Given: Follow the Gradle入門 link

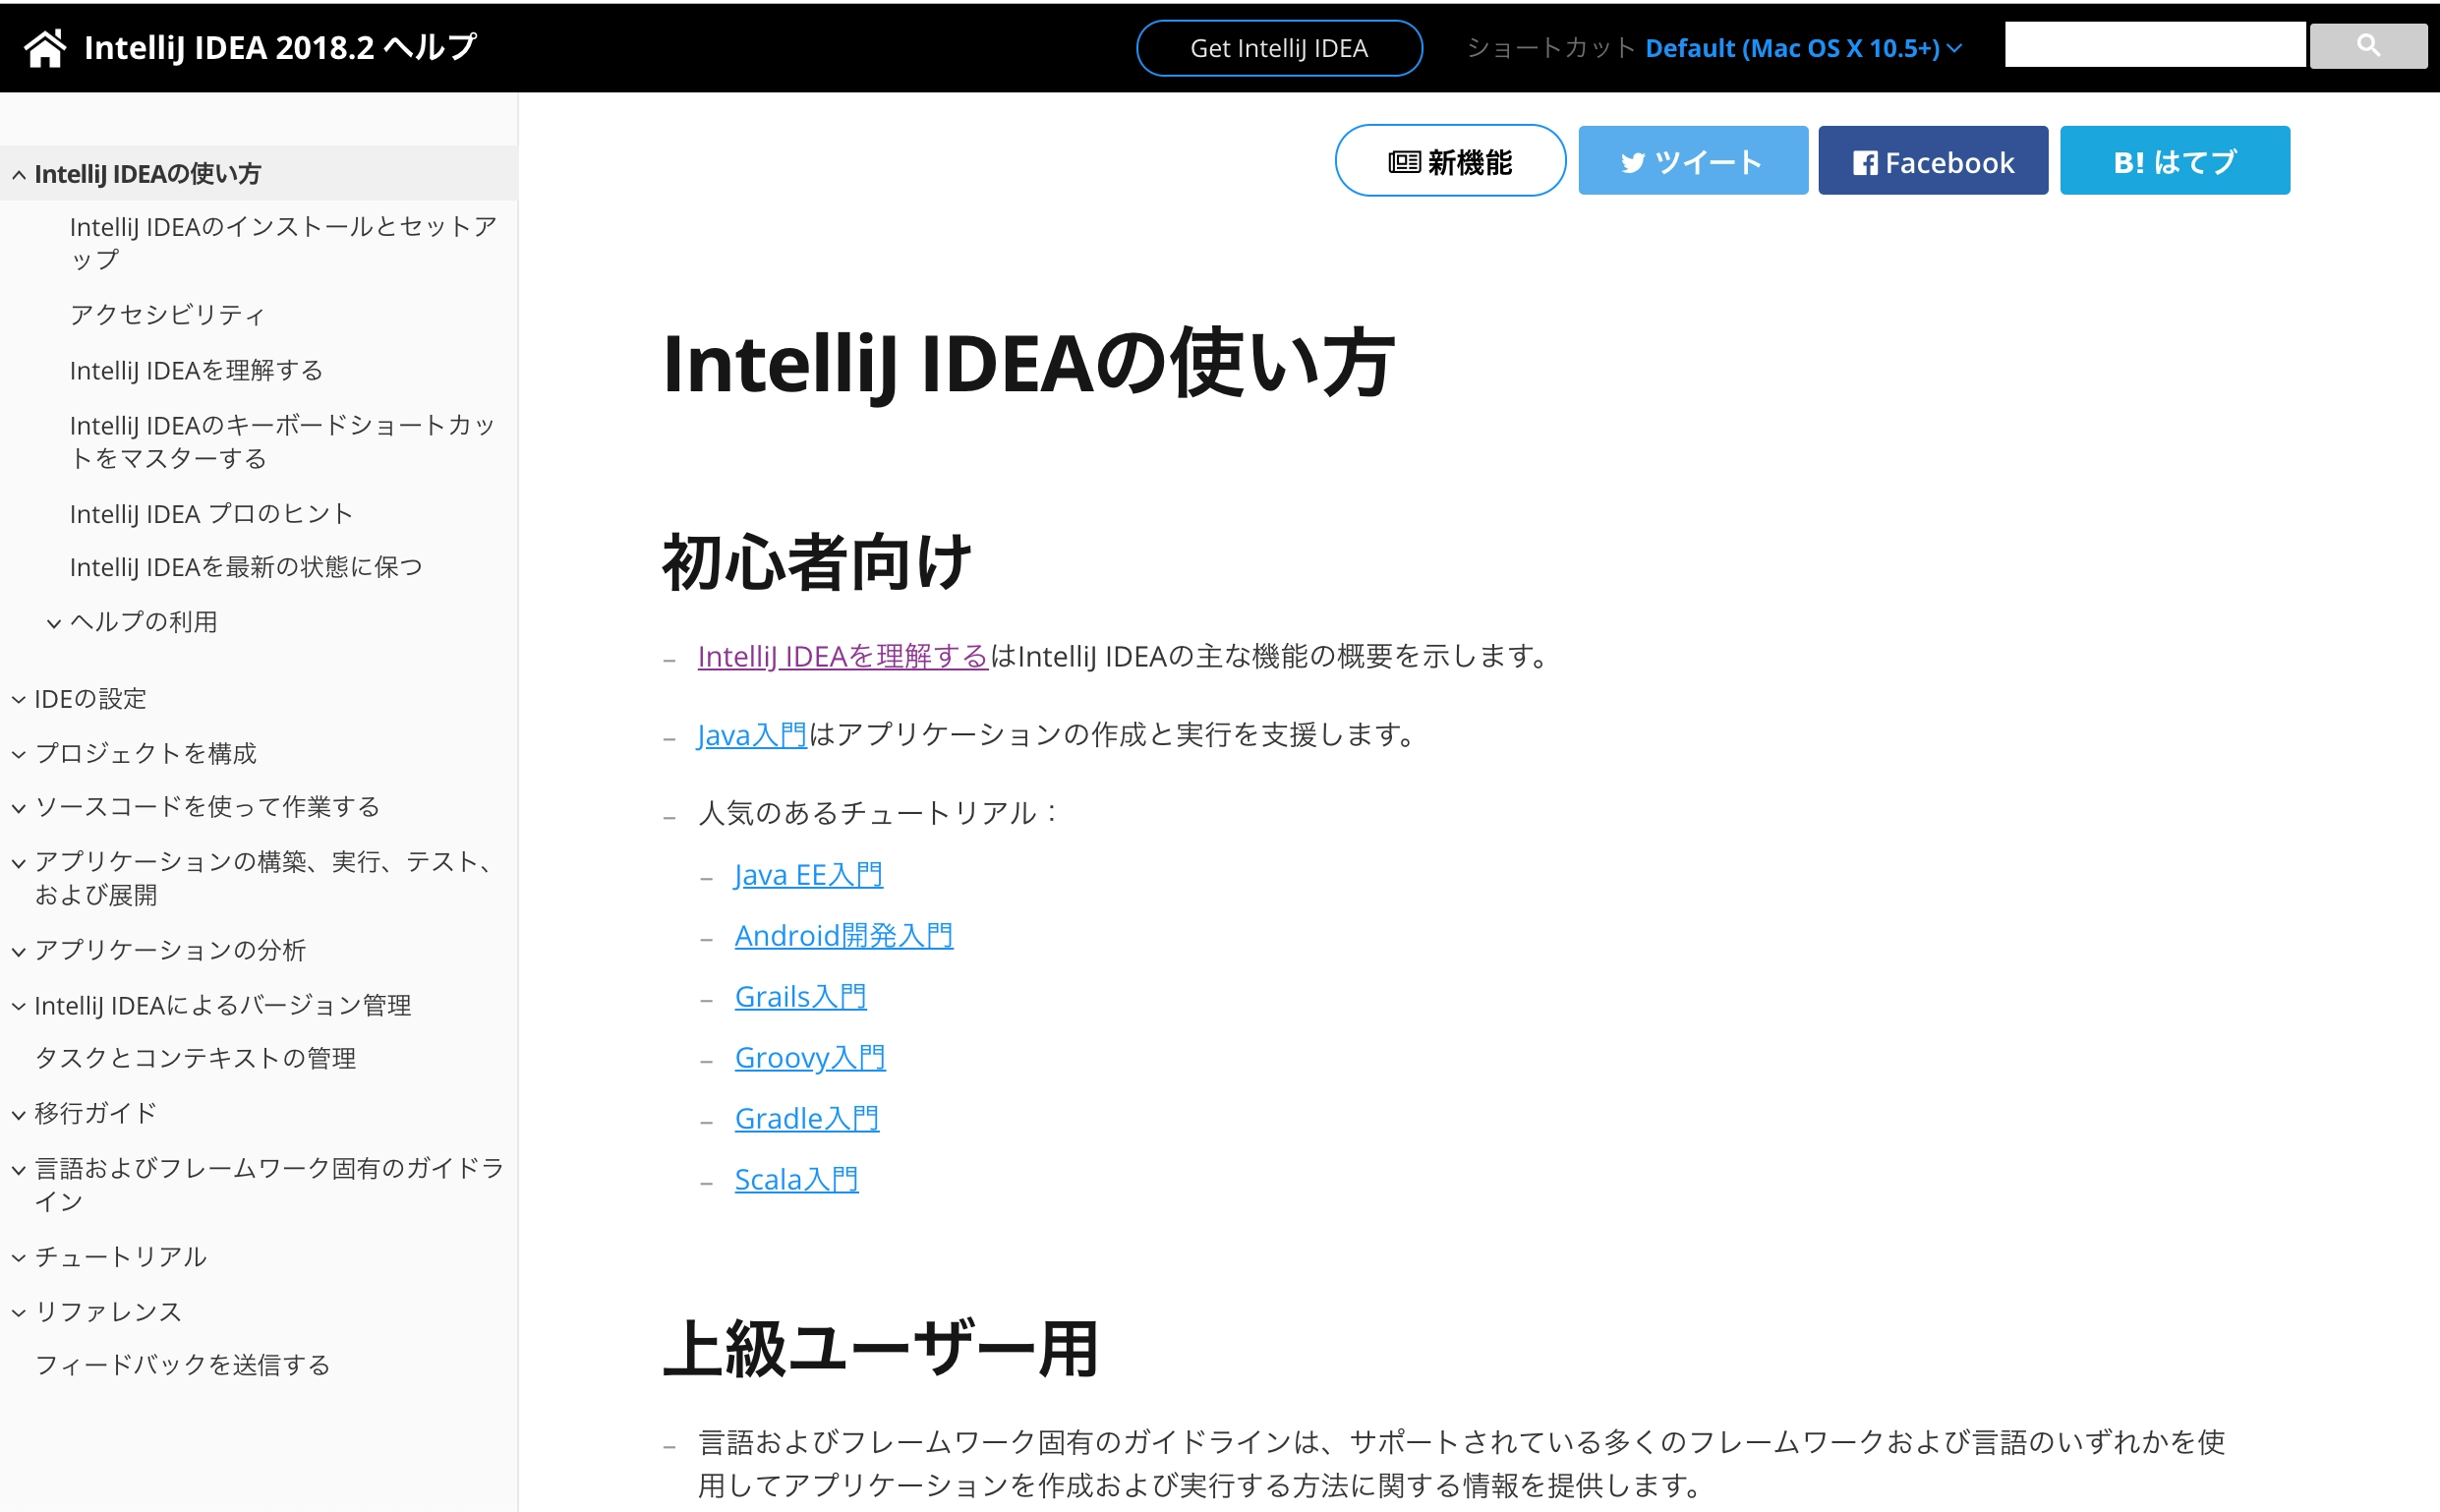Looking at the screenshot, I should point(806,1119).
